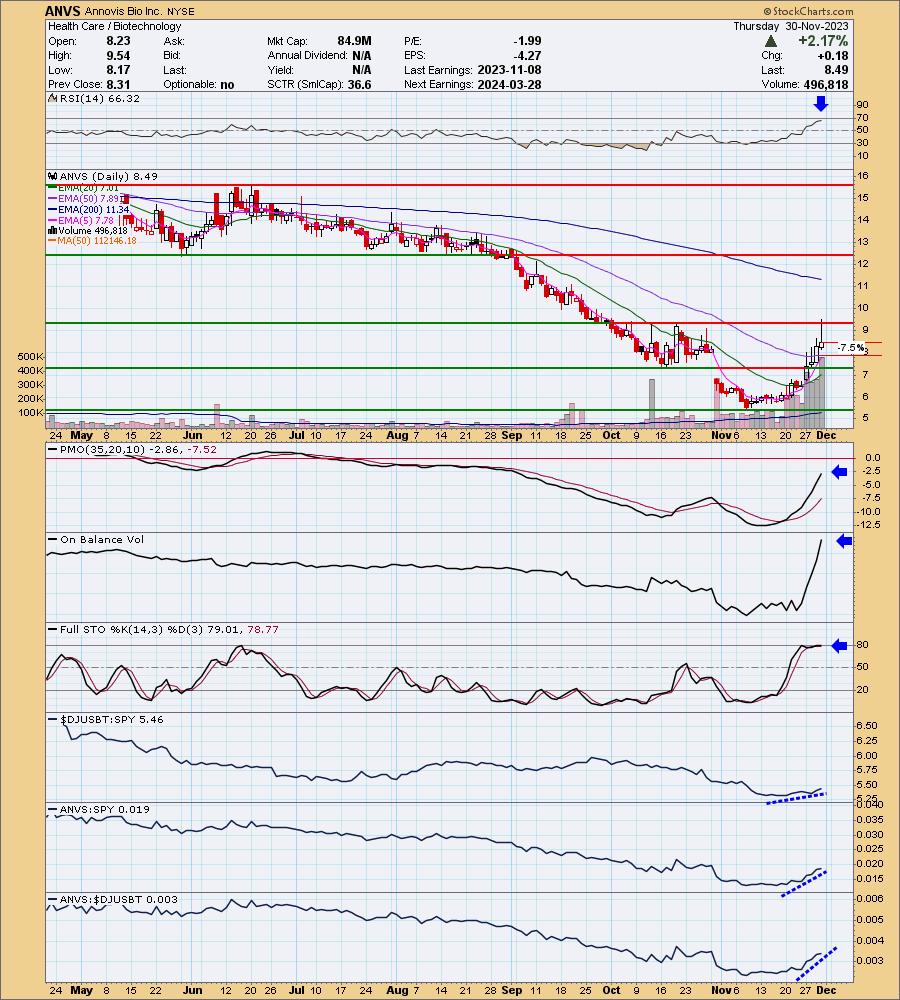The height and width of the screenshot is (1000, 900).
Task: Click the Last price 8.49 in header
Action: click(x=836, y=70)
